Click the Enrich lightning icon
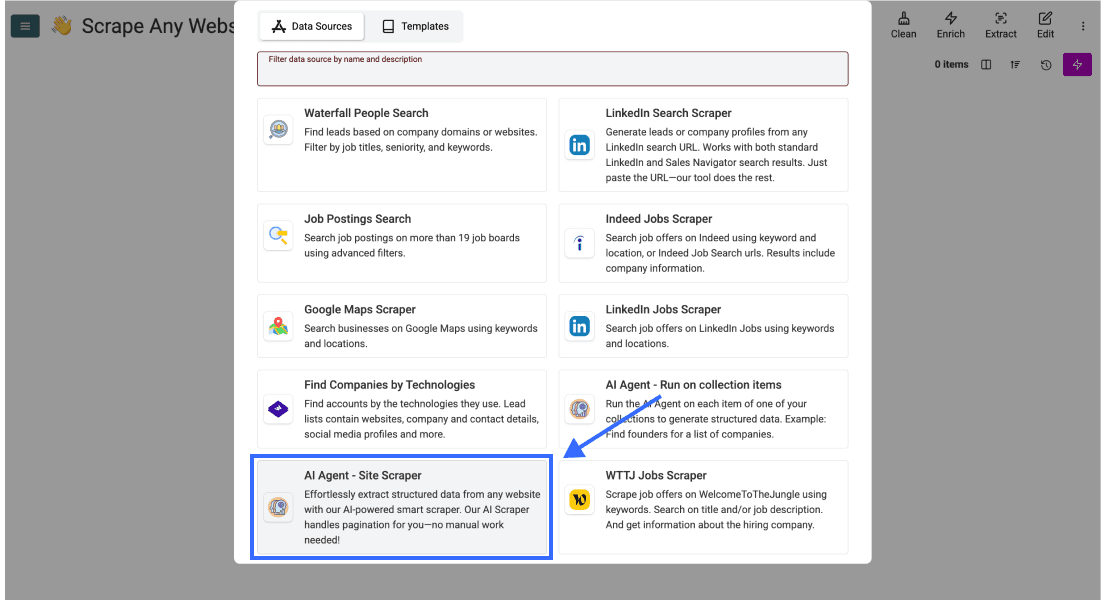The width and height of the screenshot is (1105, 600). pyautogui.click(x=951, y=18)
